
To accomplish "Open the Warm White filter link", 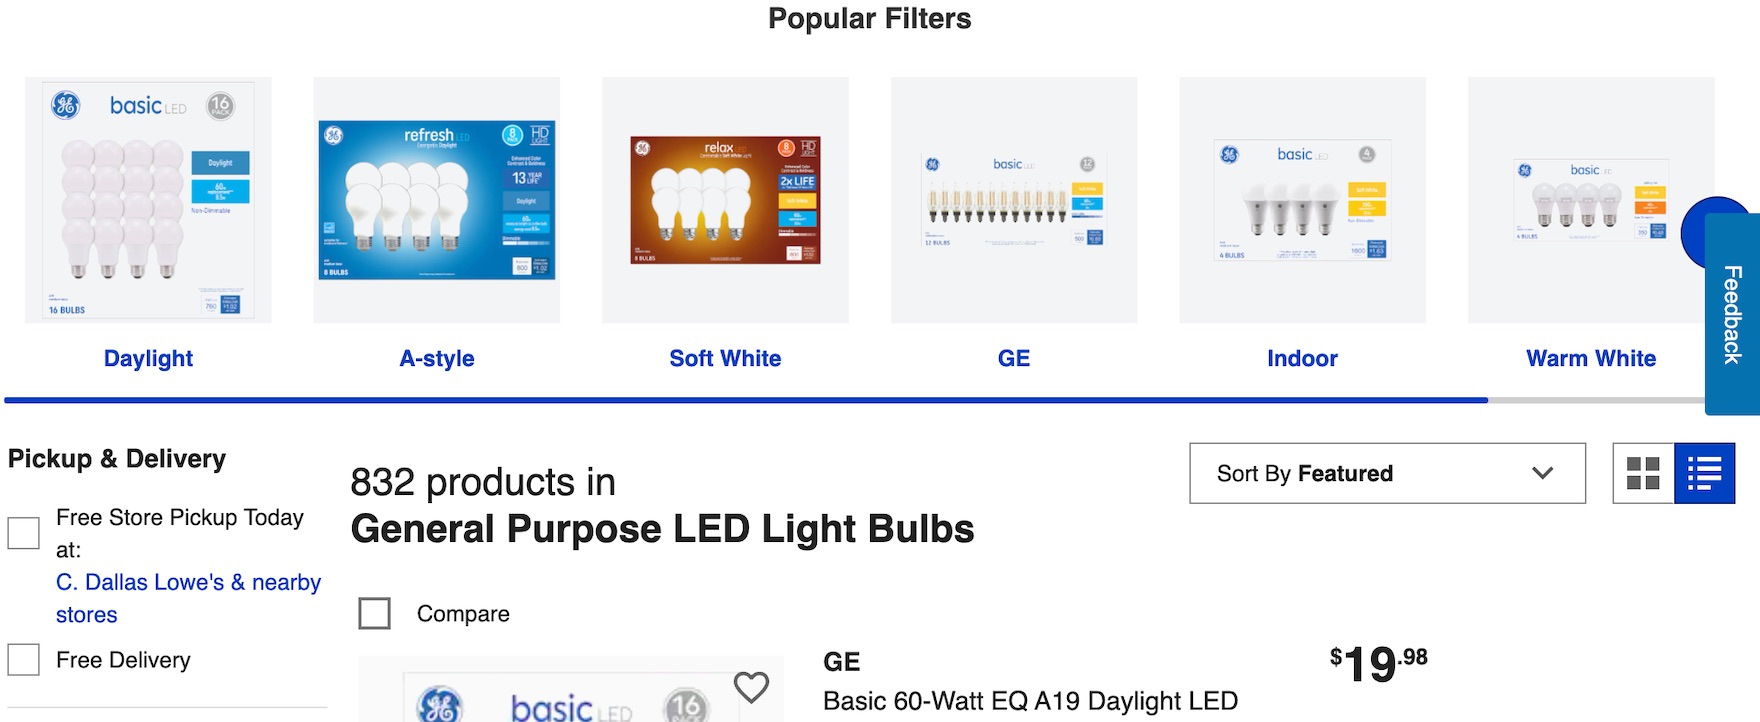I will click(x=1590, y=358).
